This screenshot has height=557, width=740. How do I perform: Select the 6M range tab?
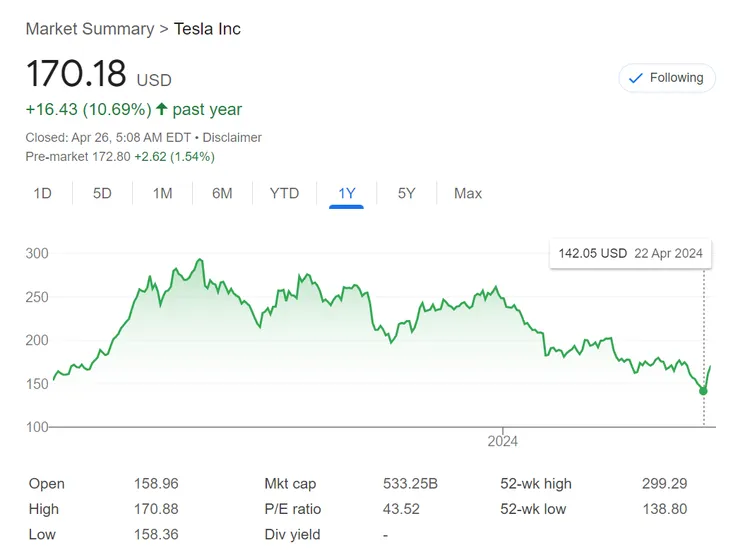pyautogui.click(x=222, y=193)
